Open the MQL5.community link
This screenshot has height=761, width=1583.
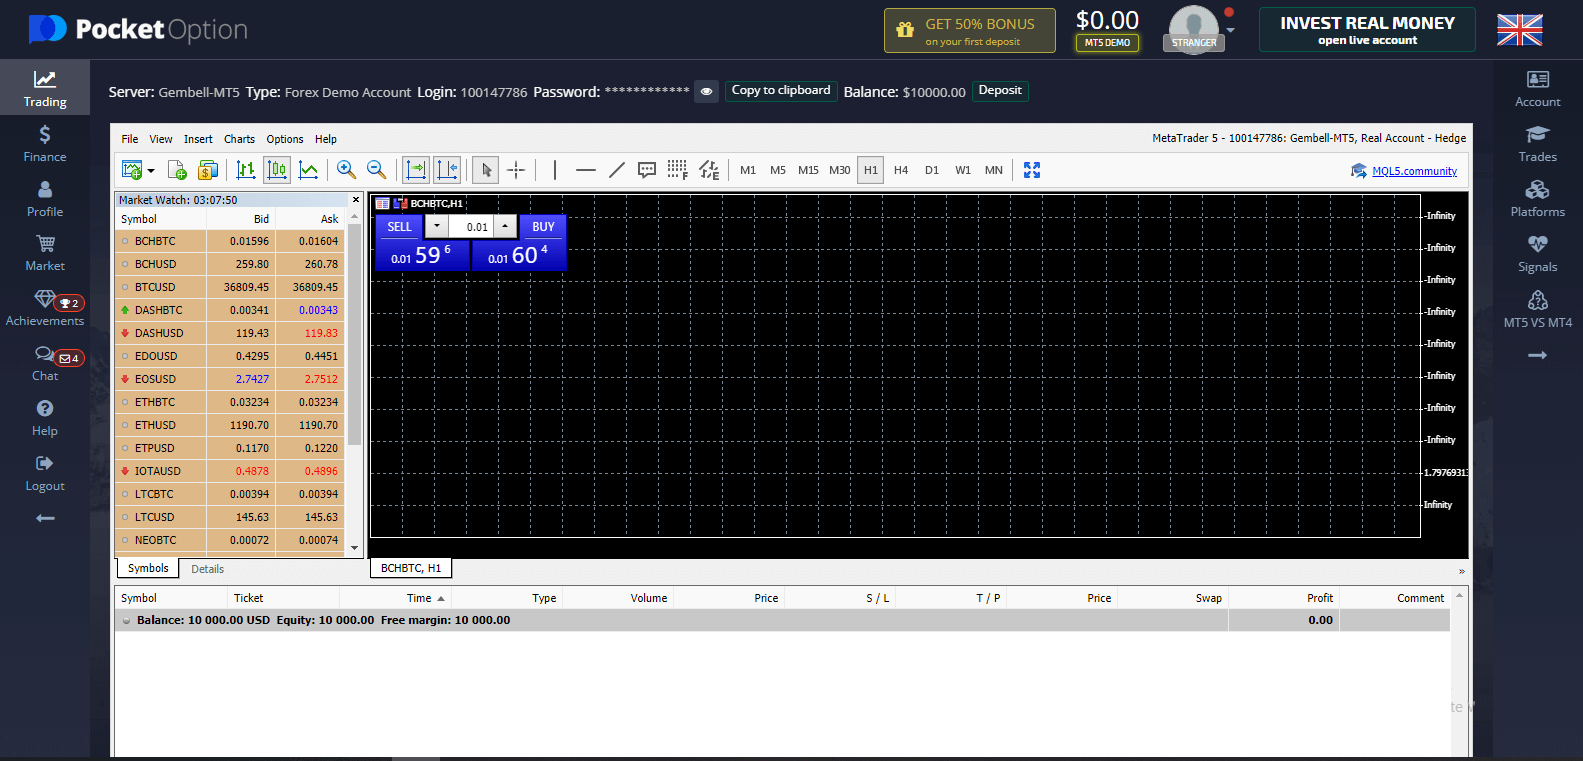[1414, 171]
